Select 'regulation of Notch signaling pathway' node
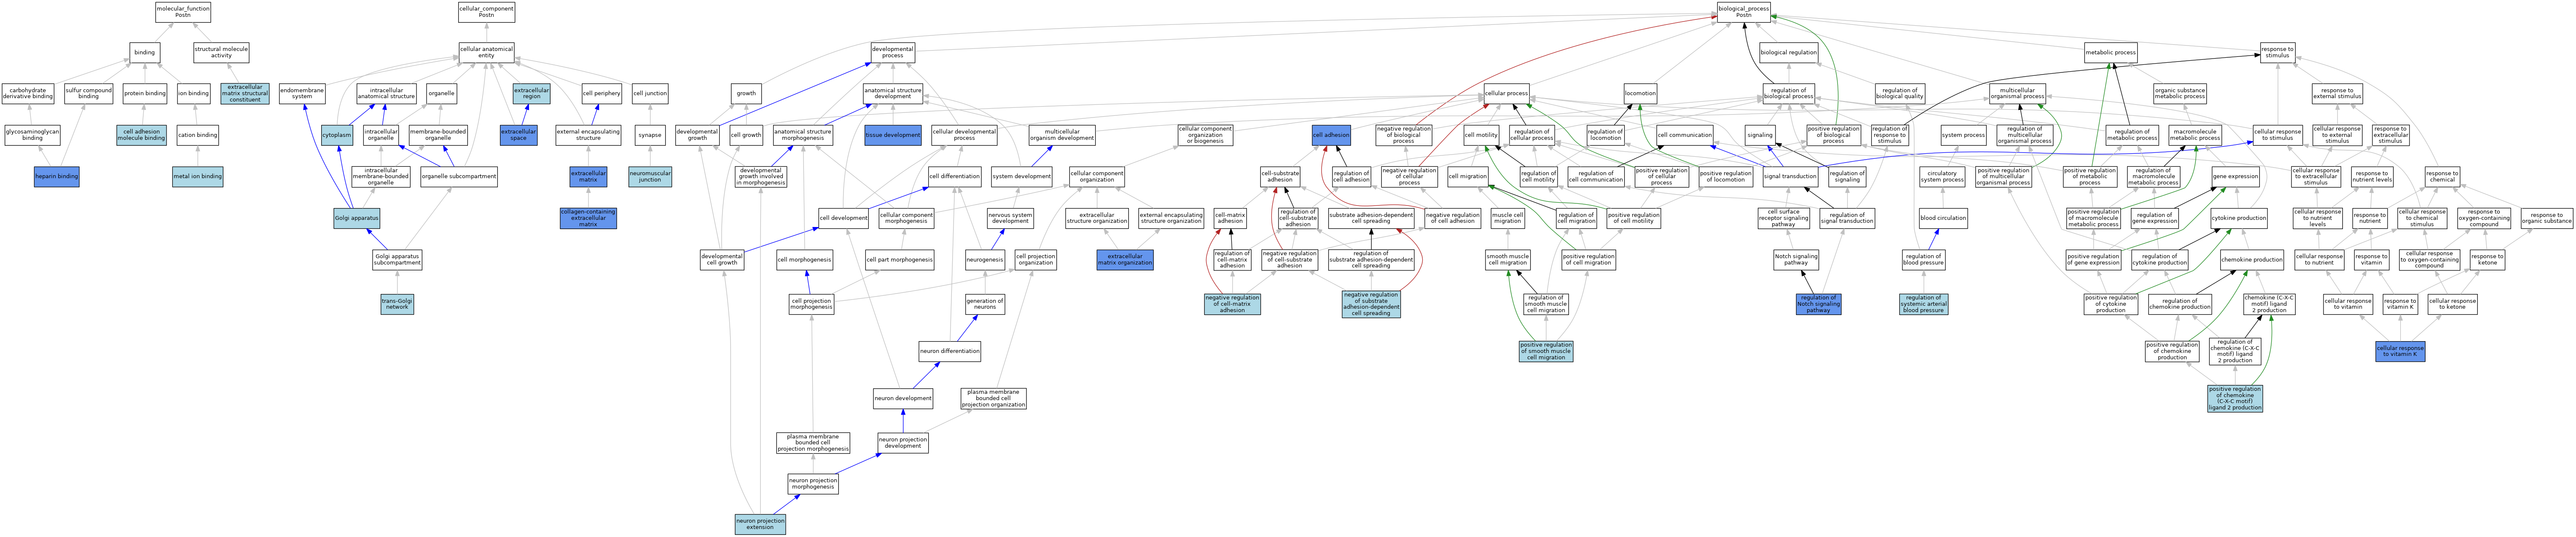This screenshot has width=2576, height=537. (x=1818, y=304)
